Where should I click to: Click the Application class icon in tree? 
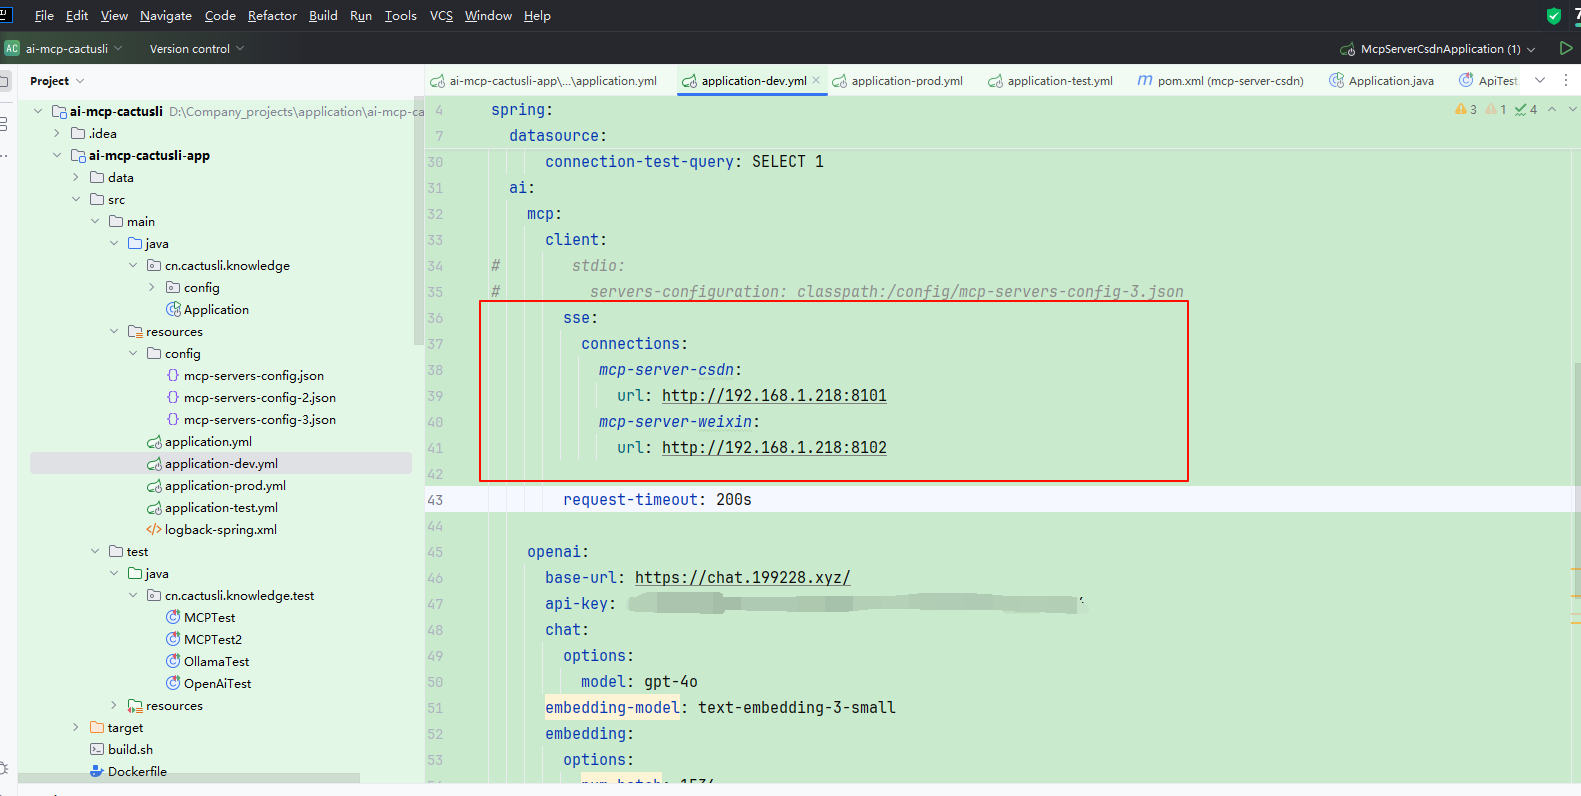tap(173, 309)
